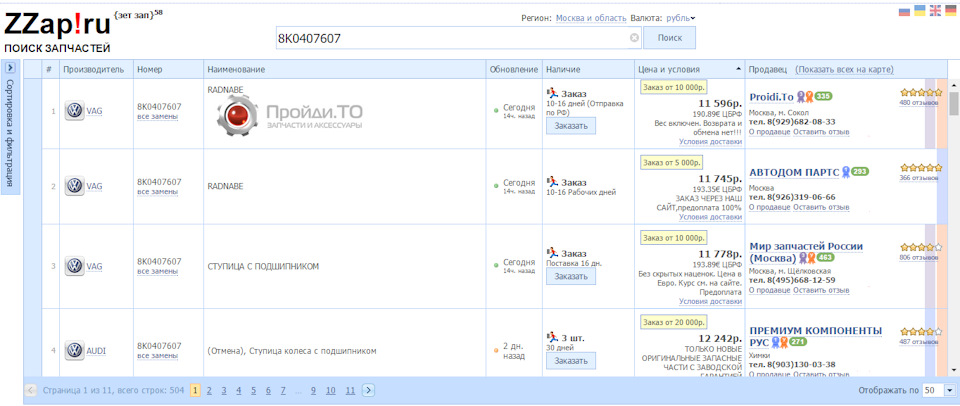Open Условия доставки link for АВТОДОМ ПАРТС

[710, 217]
